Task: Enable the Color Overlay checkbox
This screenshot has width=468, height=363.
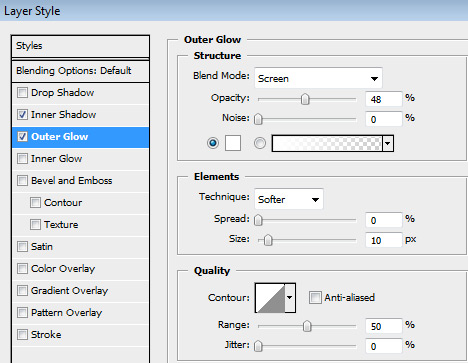Action: 22,268
